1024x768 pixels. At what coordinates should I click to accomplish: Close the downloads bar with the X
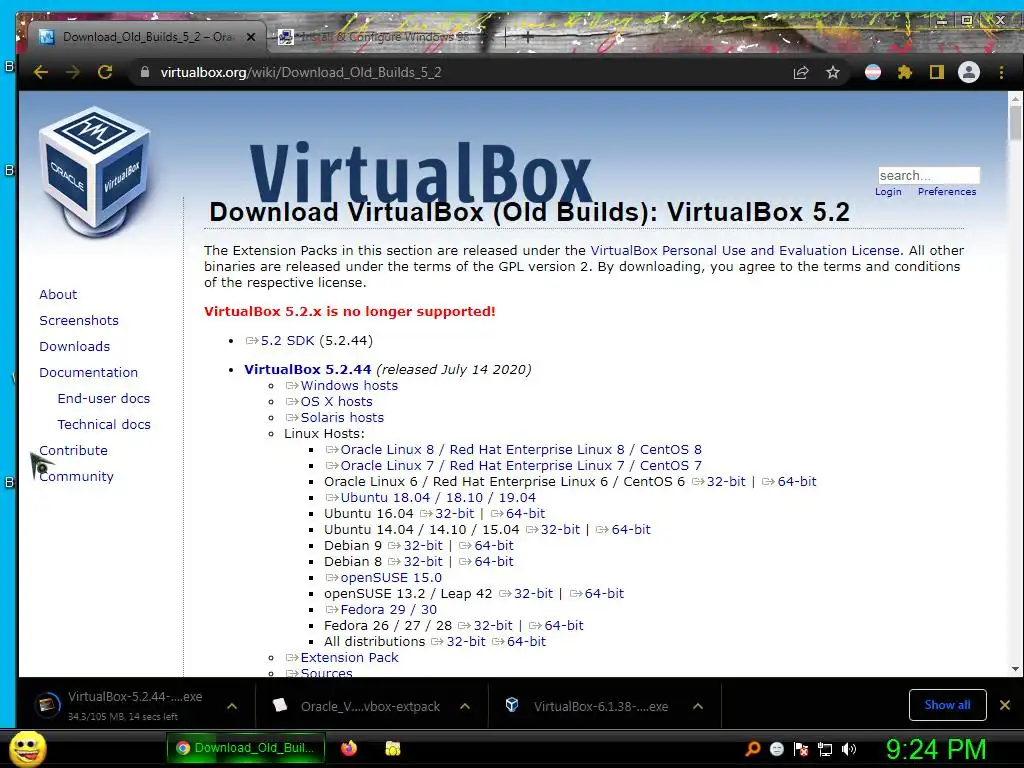(1005, 705)
